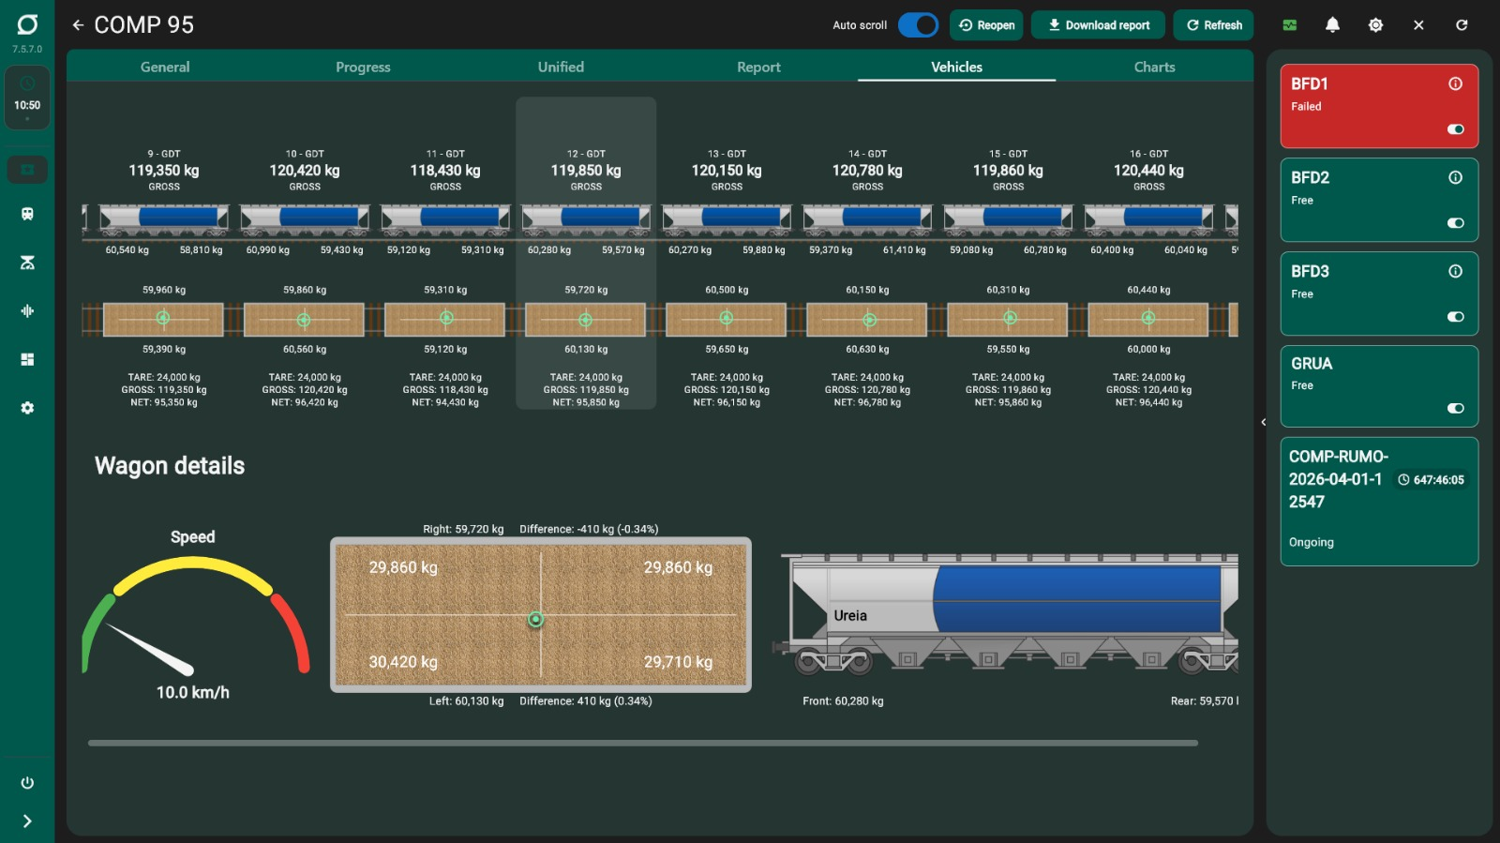
Task: Toggle the BFD3 switch
Action: [x=1456, y=317]
